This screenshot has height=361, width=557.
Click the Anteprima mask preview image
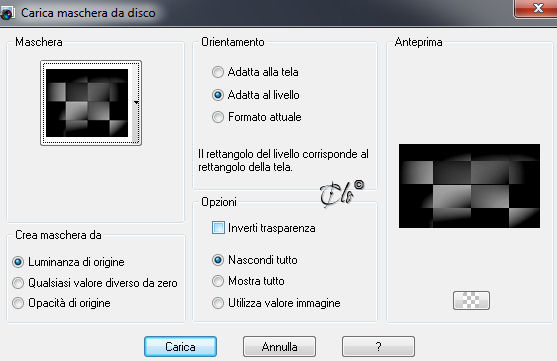tap(469, 186)
